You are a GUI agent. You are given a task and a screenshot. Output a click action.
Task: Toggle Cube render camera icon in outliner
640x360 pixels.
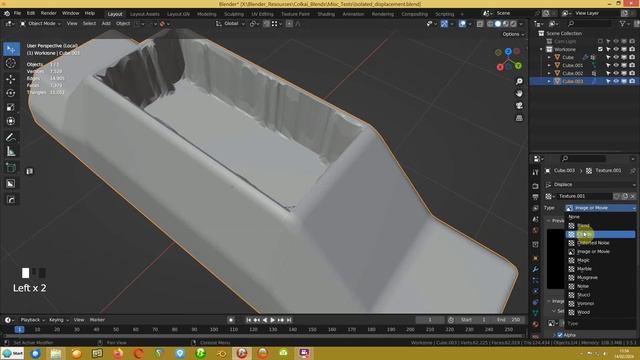(x=632, y=58)
